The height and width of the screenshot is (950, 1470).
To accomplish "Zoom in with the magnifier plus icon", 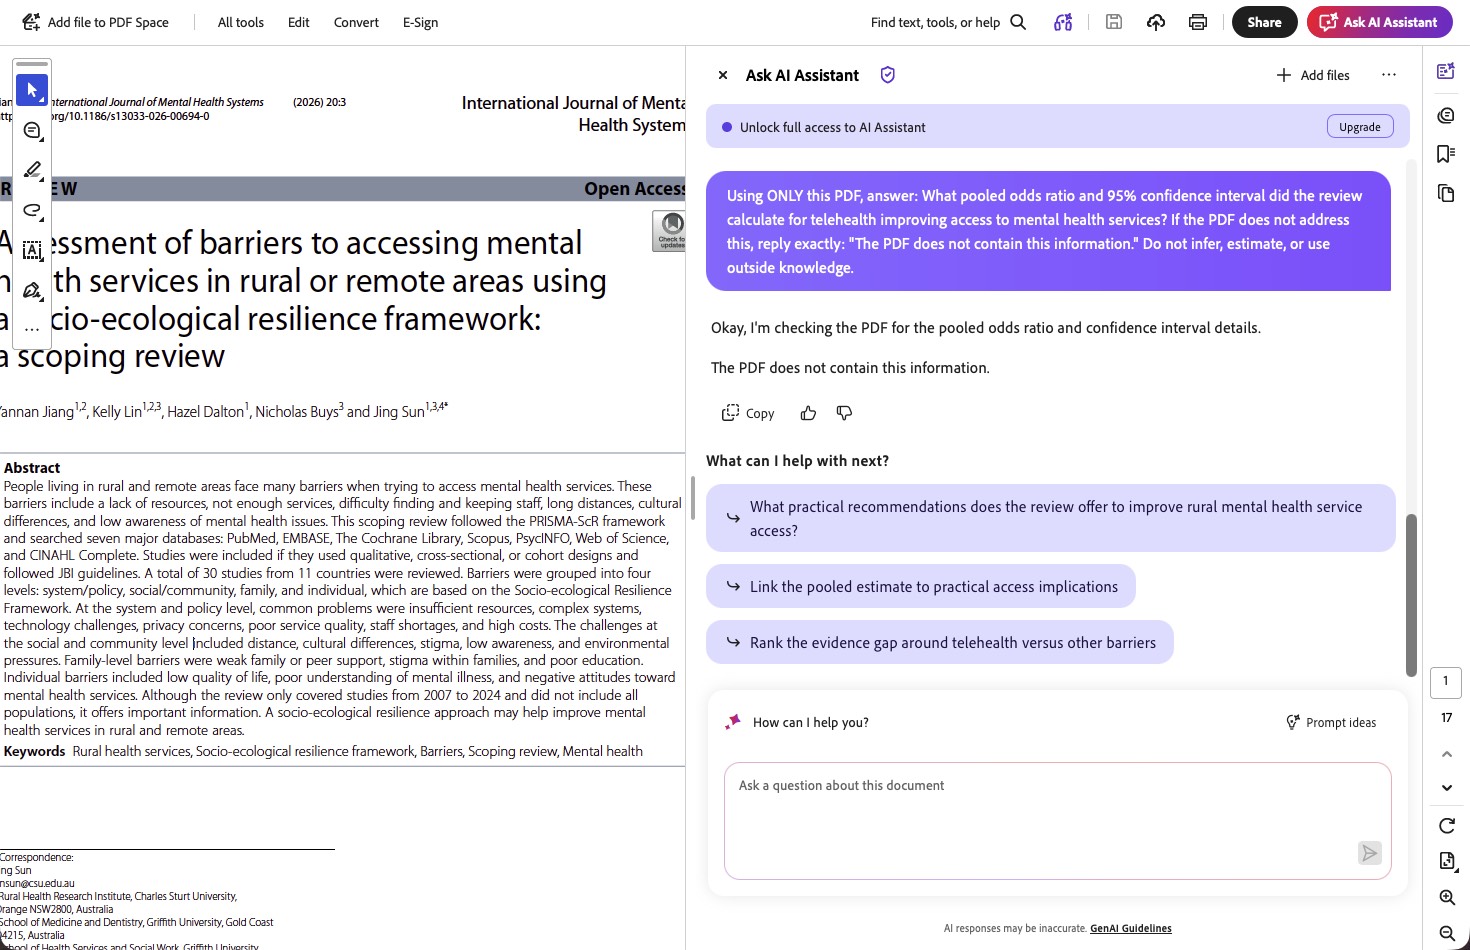I will pyautogui.click(x=1446, y=897).
